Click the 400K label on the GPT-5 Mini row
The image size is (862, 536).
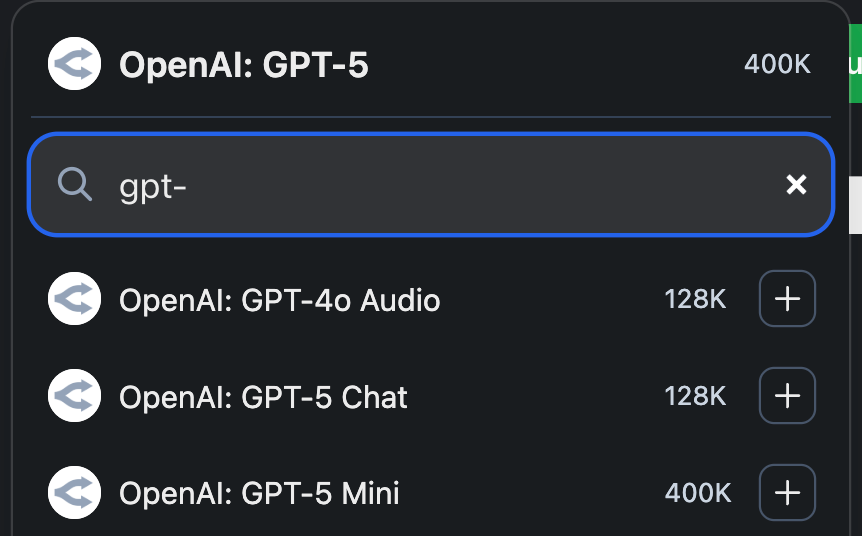pos(698,493)
